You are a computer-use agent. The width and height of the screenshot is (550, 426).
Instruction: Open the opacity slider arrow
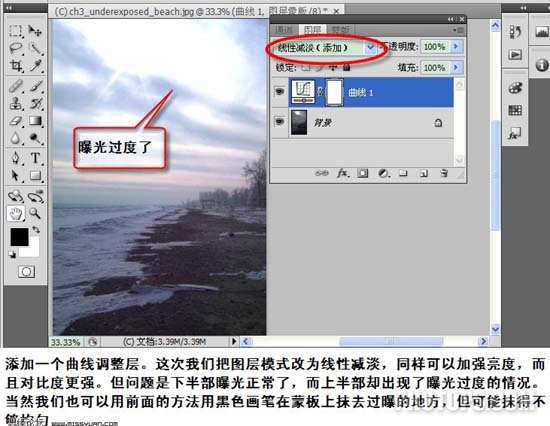click(x=456, y=47)
